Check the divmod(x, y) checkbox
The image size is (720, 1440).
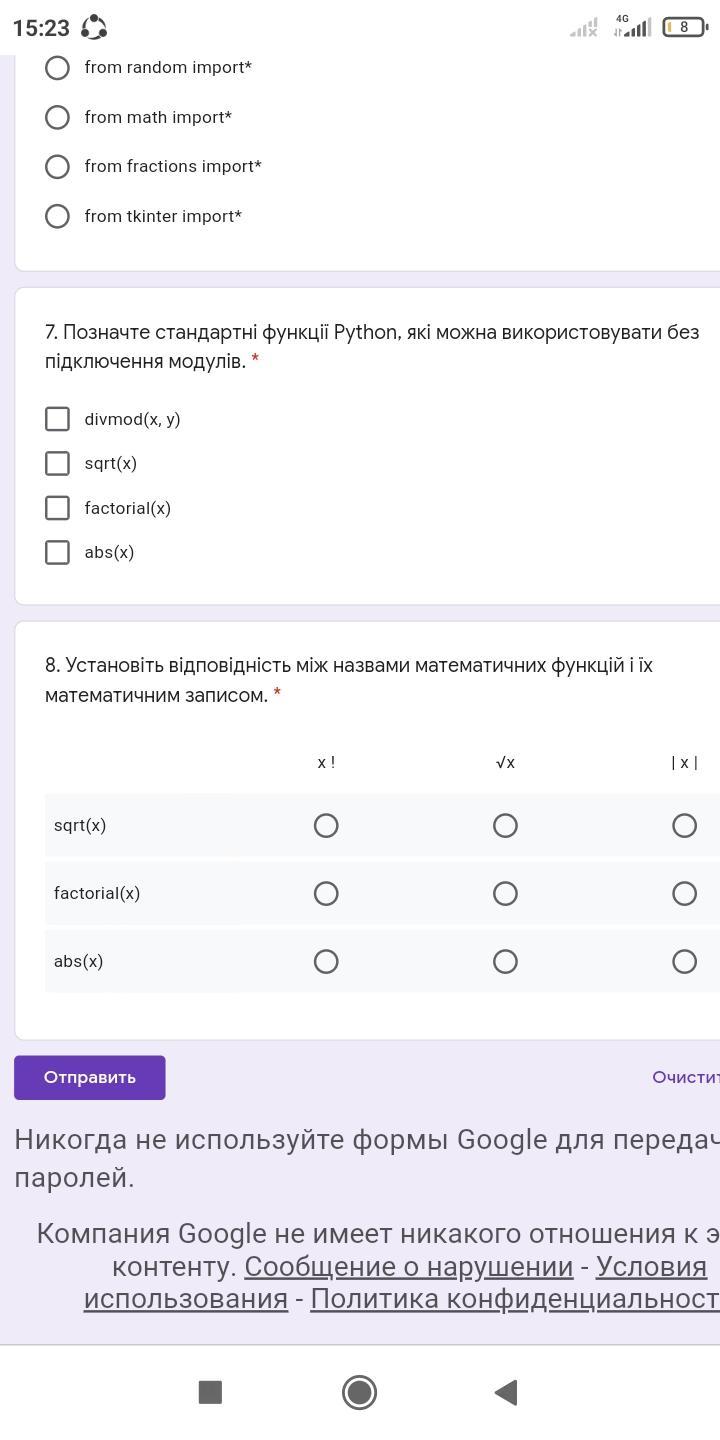pos(58,419)
